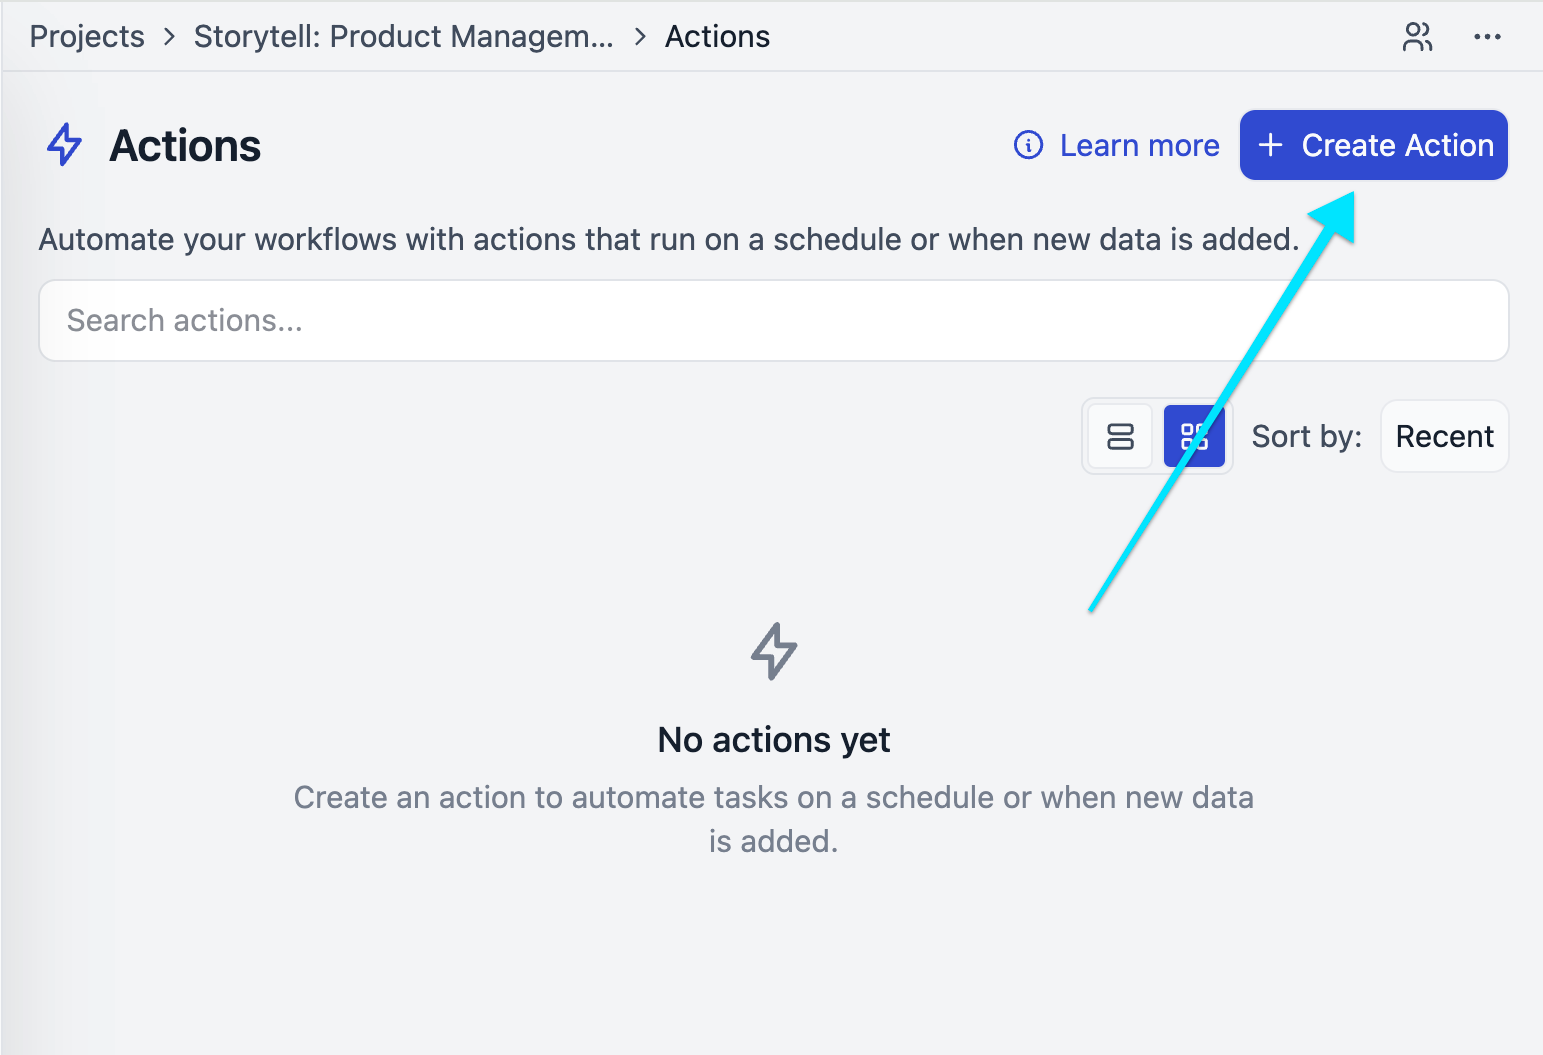Switch to grid view layout
Screen dimensions: 1543x1055
[x=1194, y=436]
